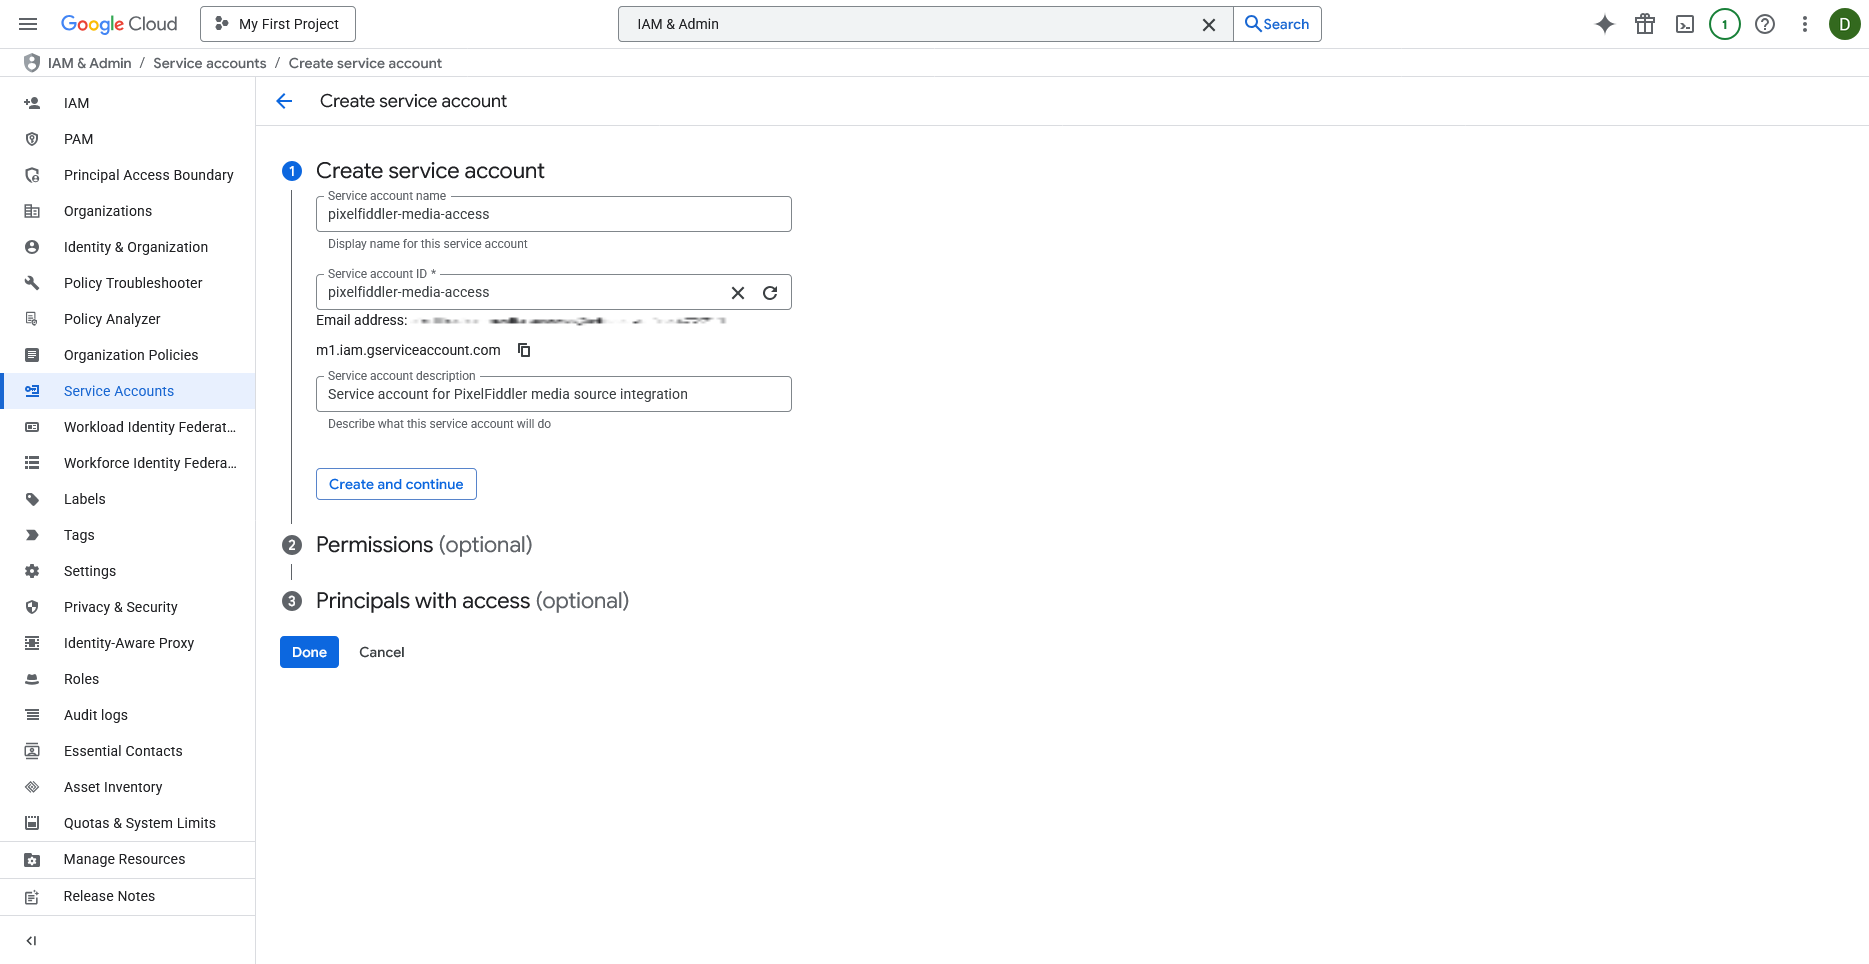
Task: Open the notifications badge showing 1
Action: point(1724,24)
